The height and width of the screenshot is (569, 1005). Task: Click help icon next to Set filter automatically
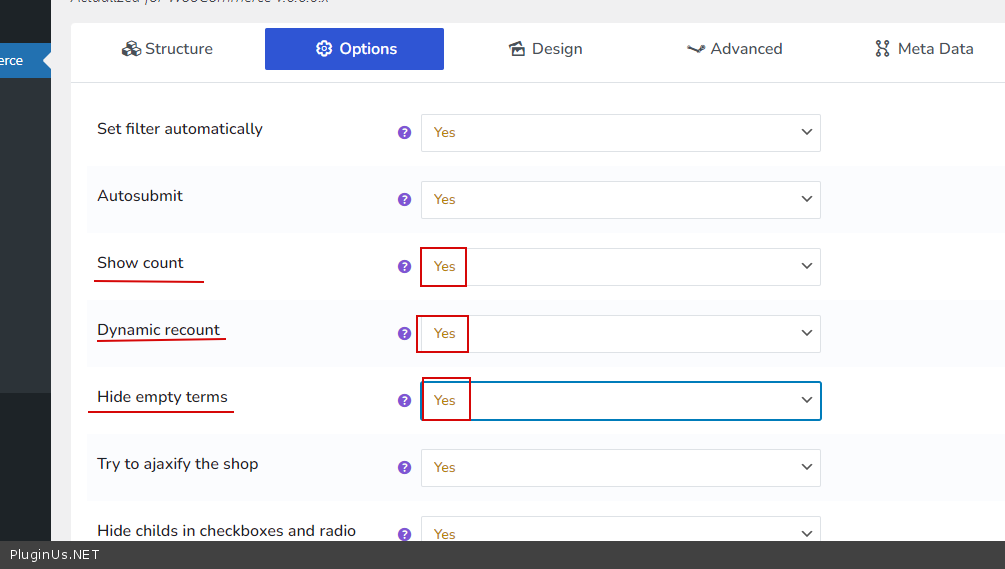coord(404,132)
